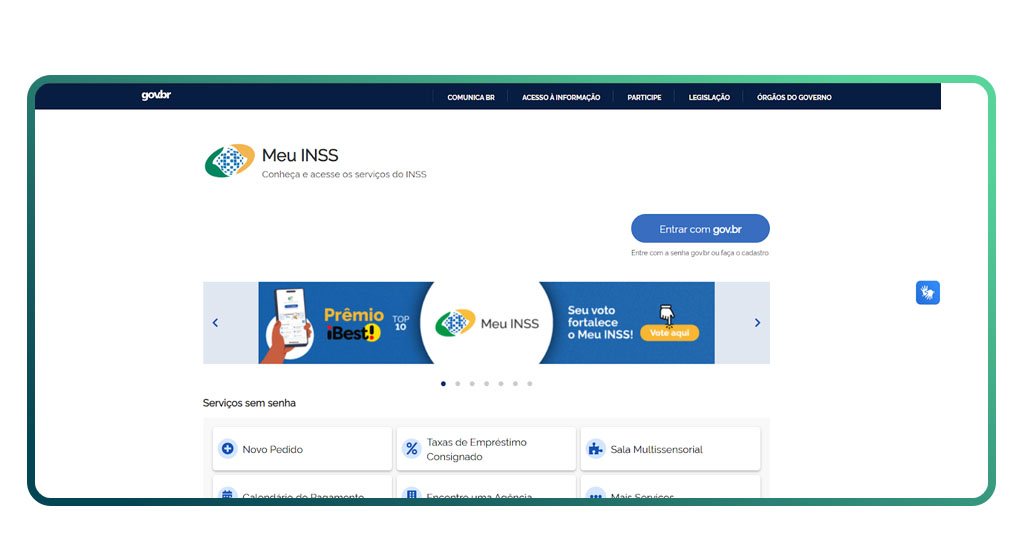1024x536 pixels.
Task: Open Acesso à Informação menu item
Action: [561, 97]
